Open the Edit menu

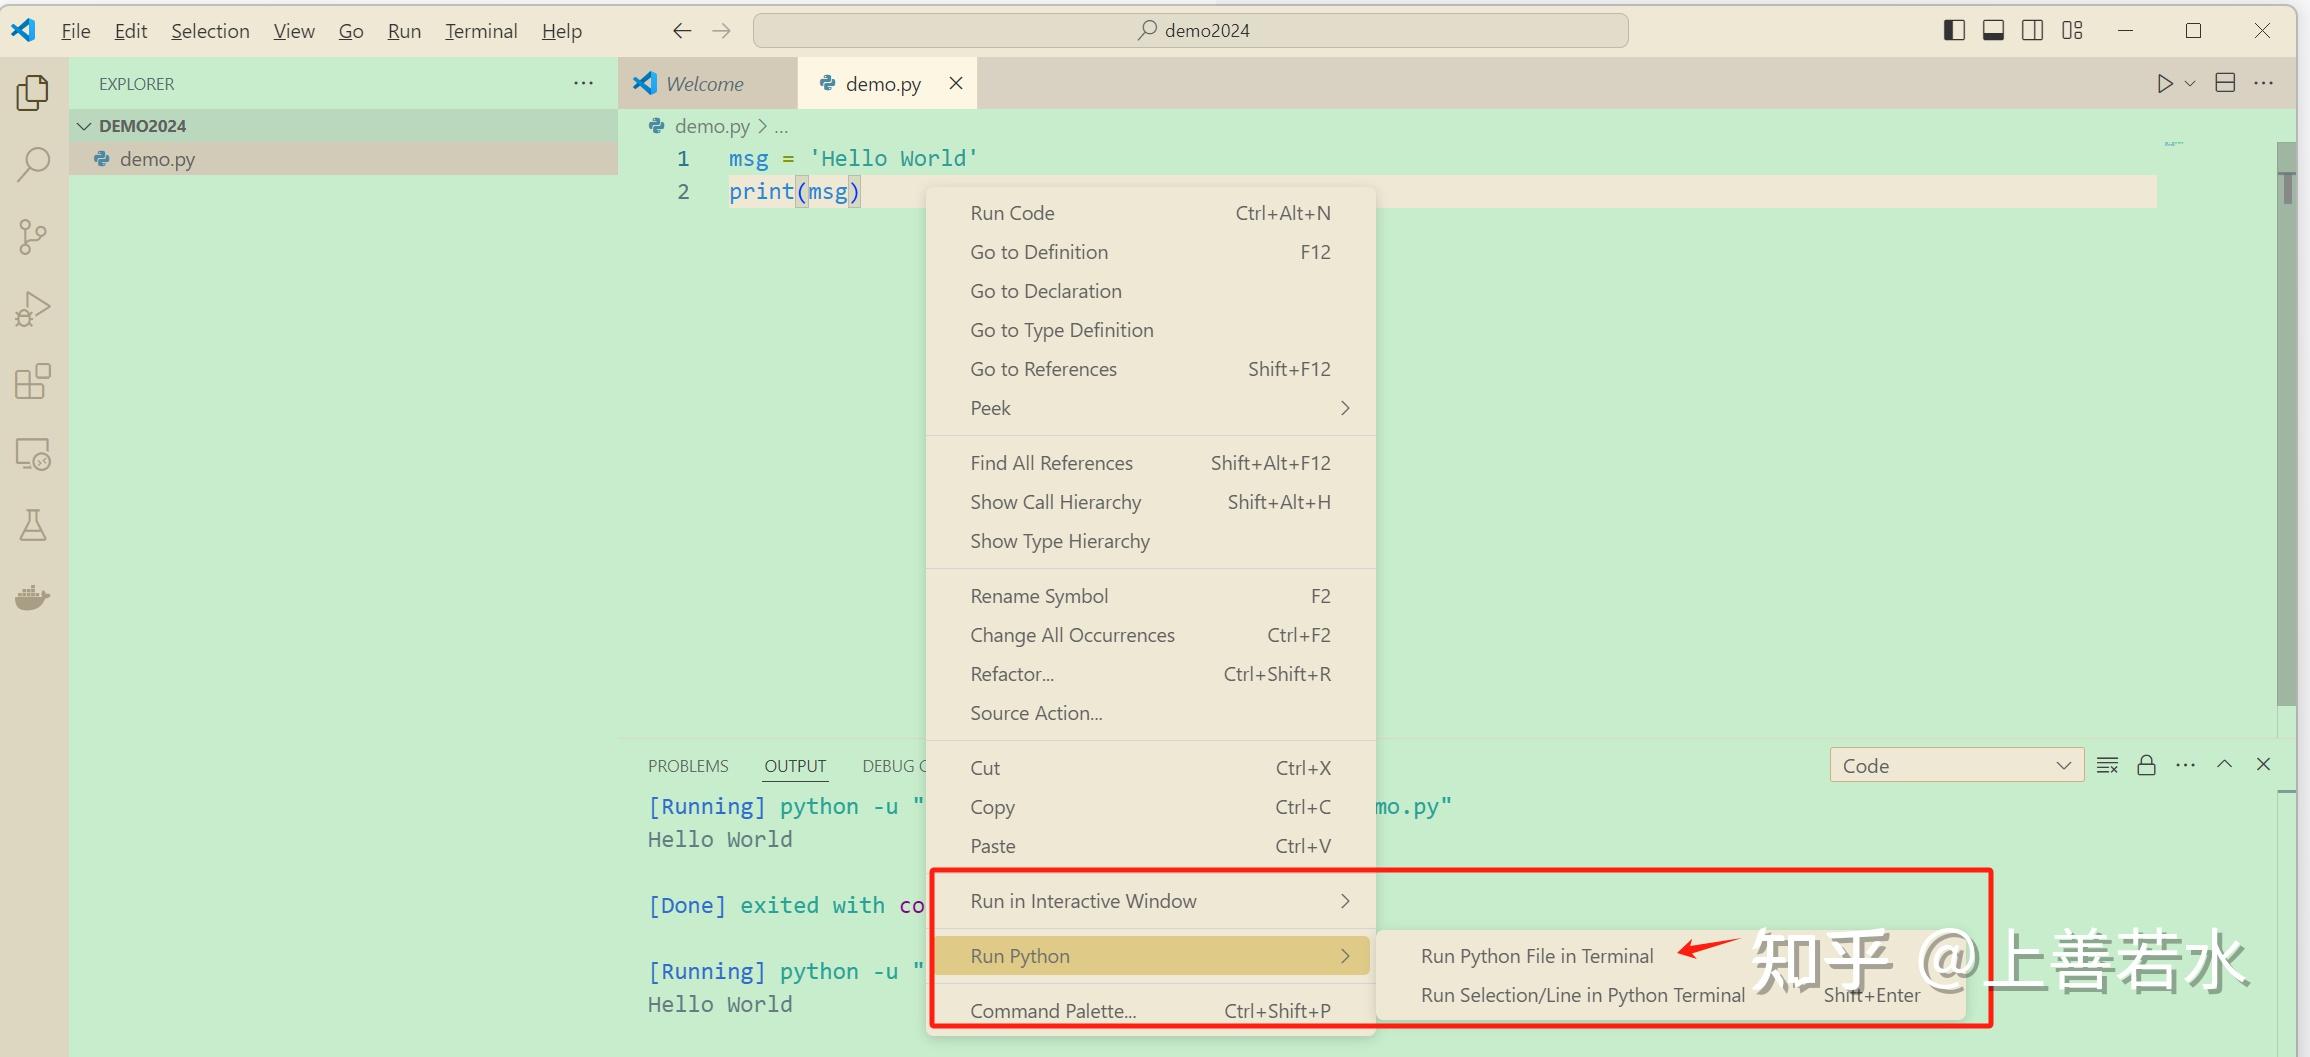[x=131, y=31]
